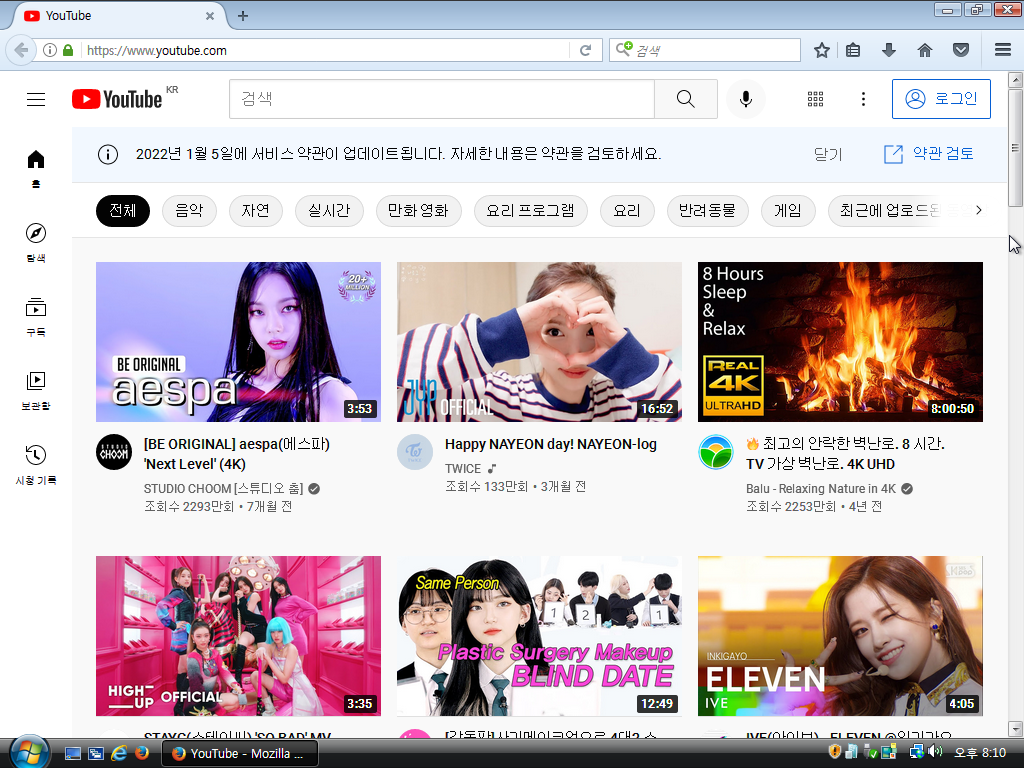Select the 자연 filter chip
1024x768 pixels.
(x=256, y=211)
